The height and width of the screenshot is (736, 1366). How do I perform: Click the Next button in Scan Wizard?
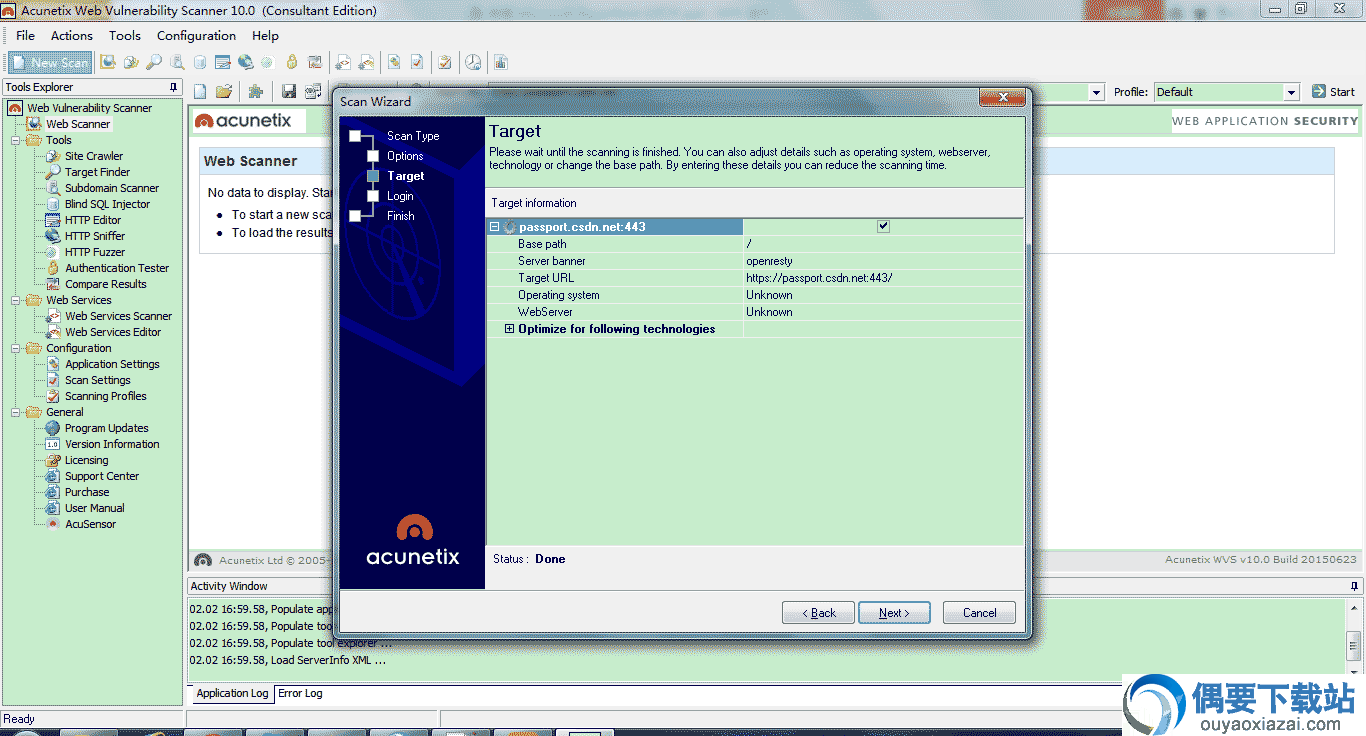tap(894, 613)
